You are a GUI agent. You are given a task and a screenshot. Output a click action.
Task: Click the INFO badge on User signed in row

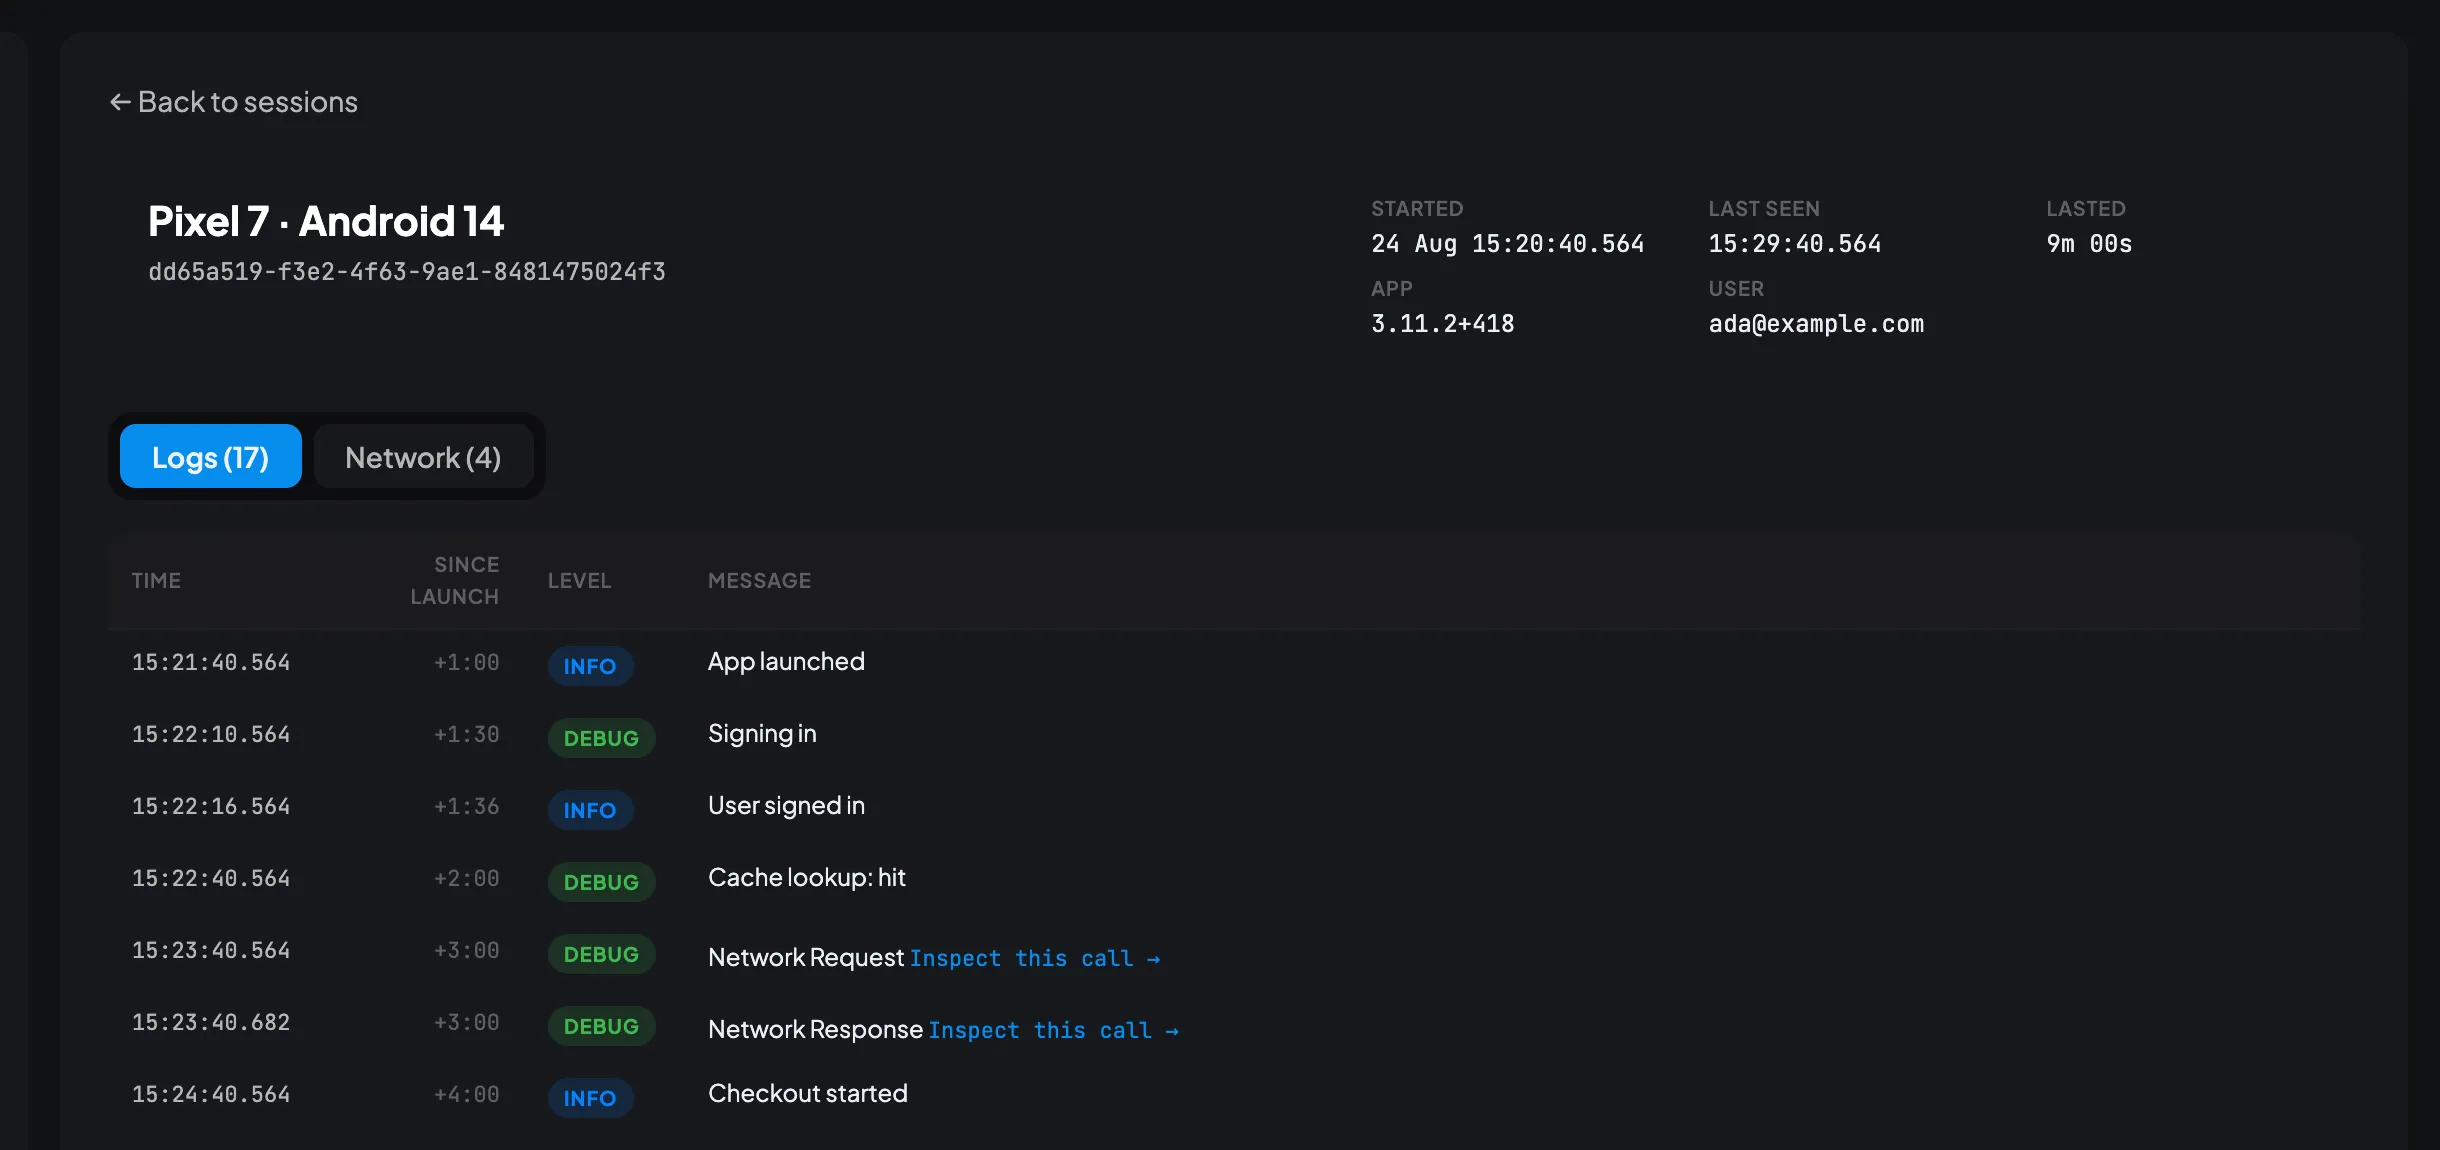tap(590, 810)
